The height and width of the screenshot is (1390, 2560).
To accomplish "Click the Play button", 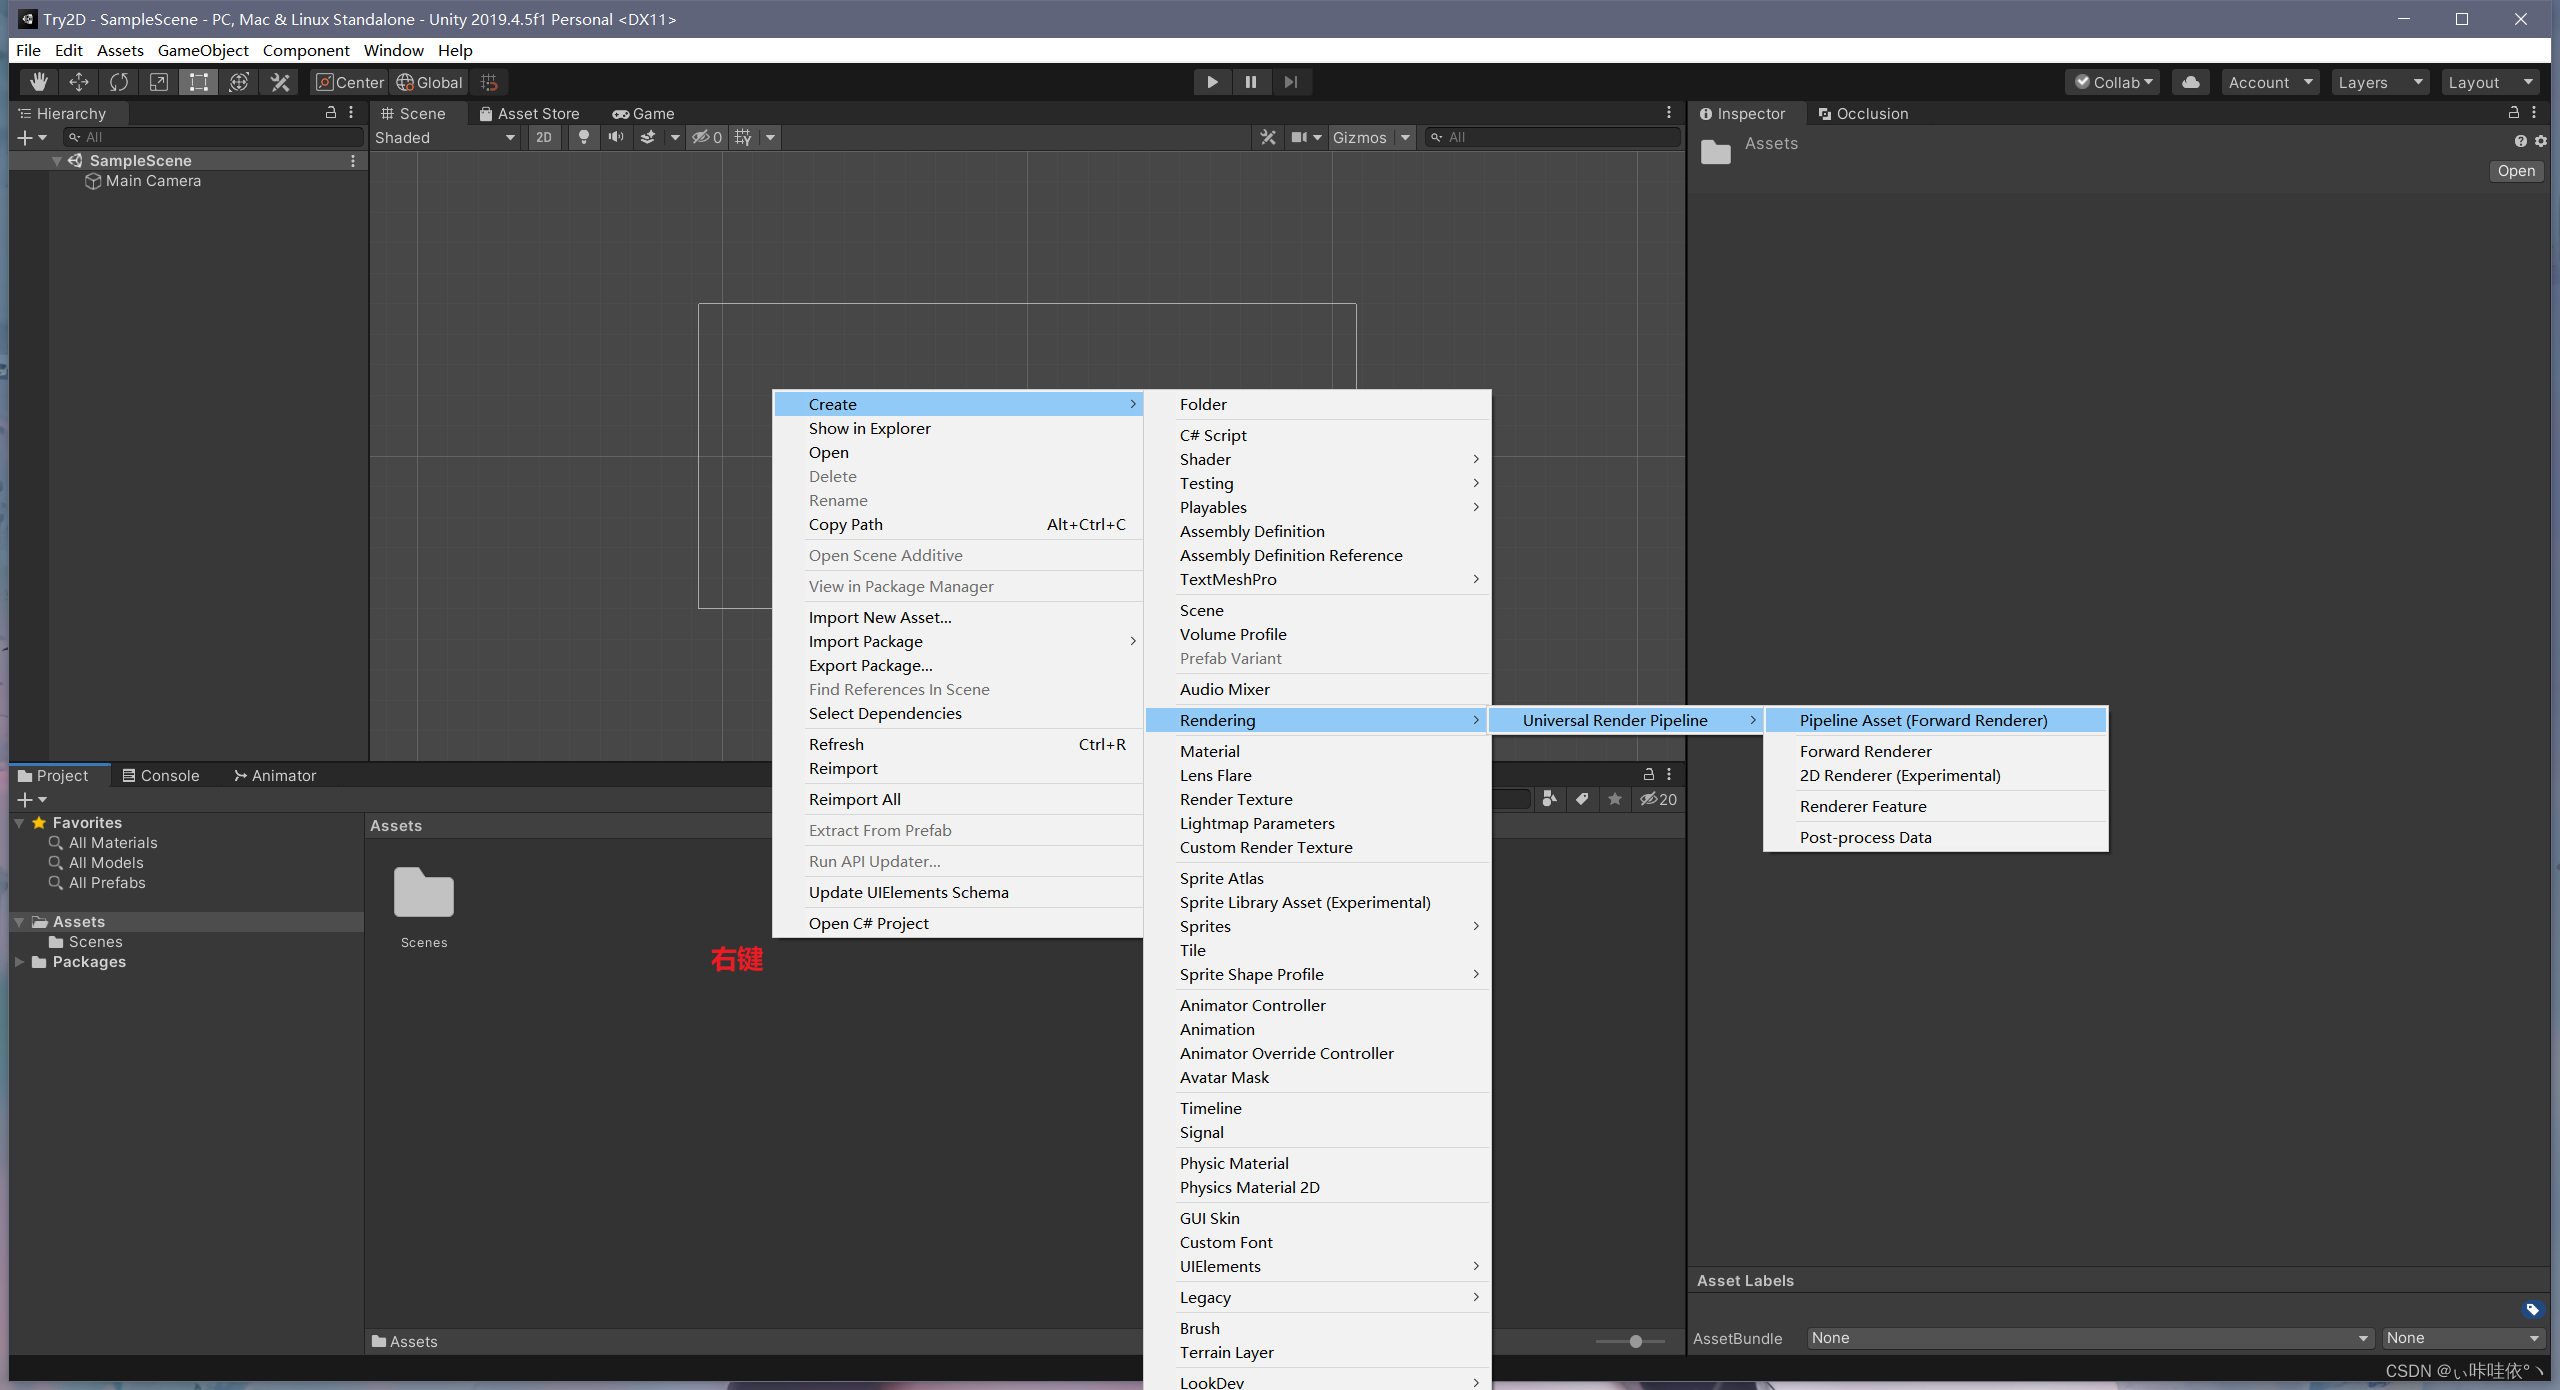I will [1212, 82].
